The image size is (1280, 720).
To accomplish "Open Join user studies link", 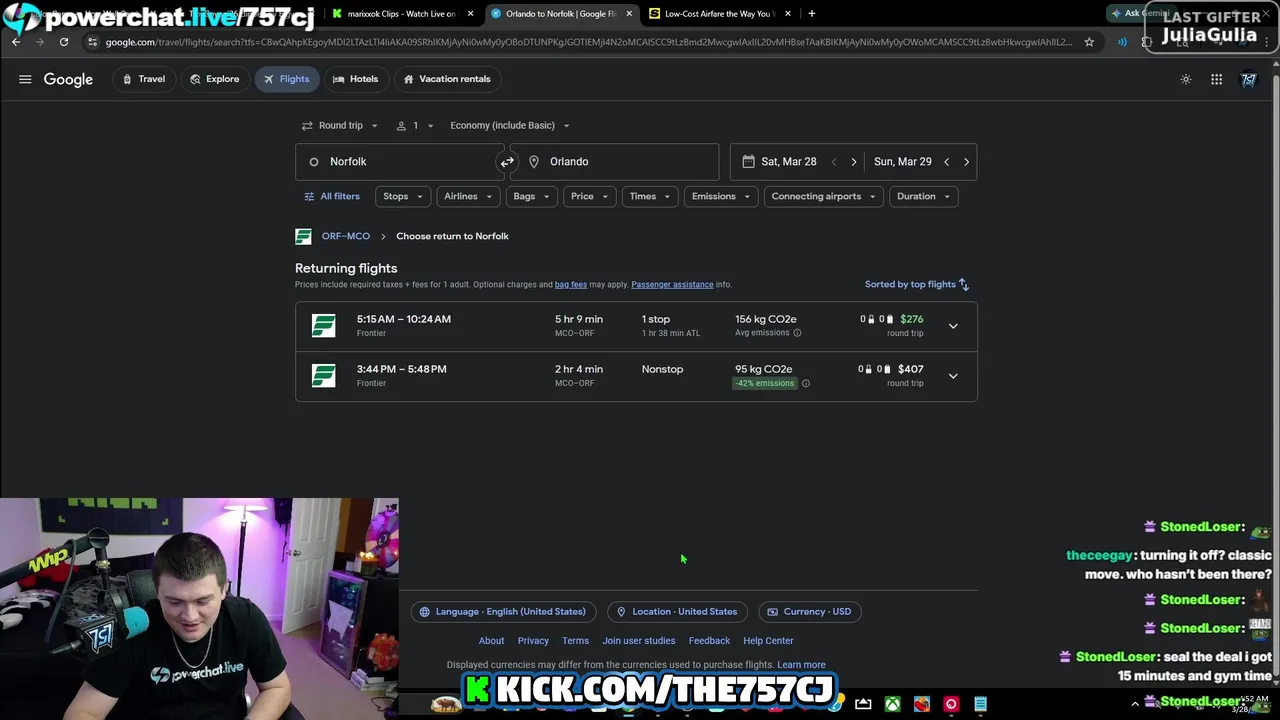I will pos(639,641).
